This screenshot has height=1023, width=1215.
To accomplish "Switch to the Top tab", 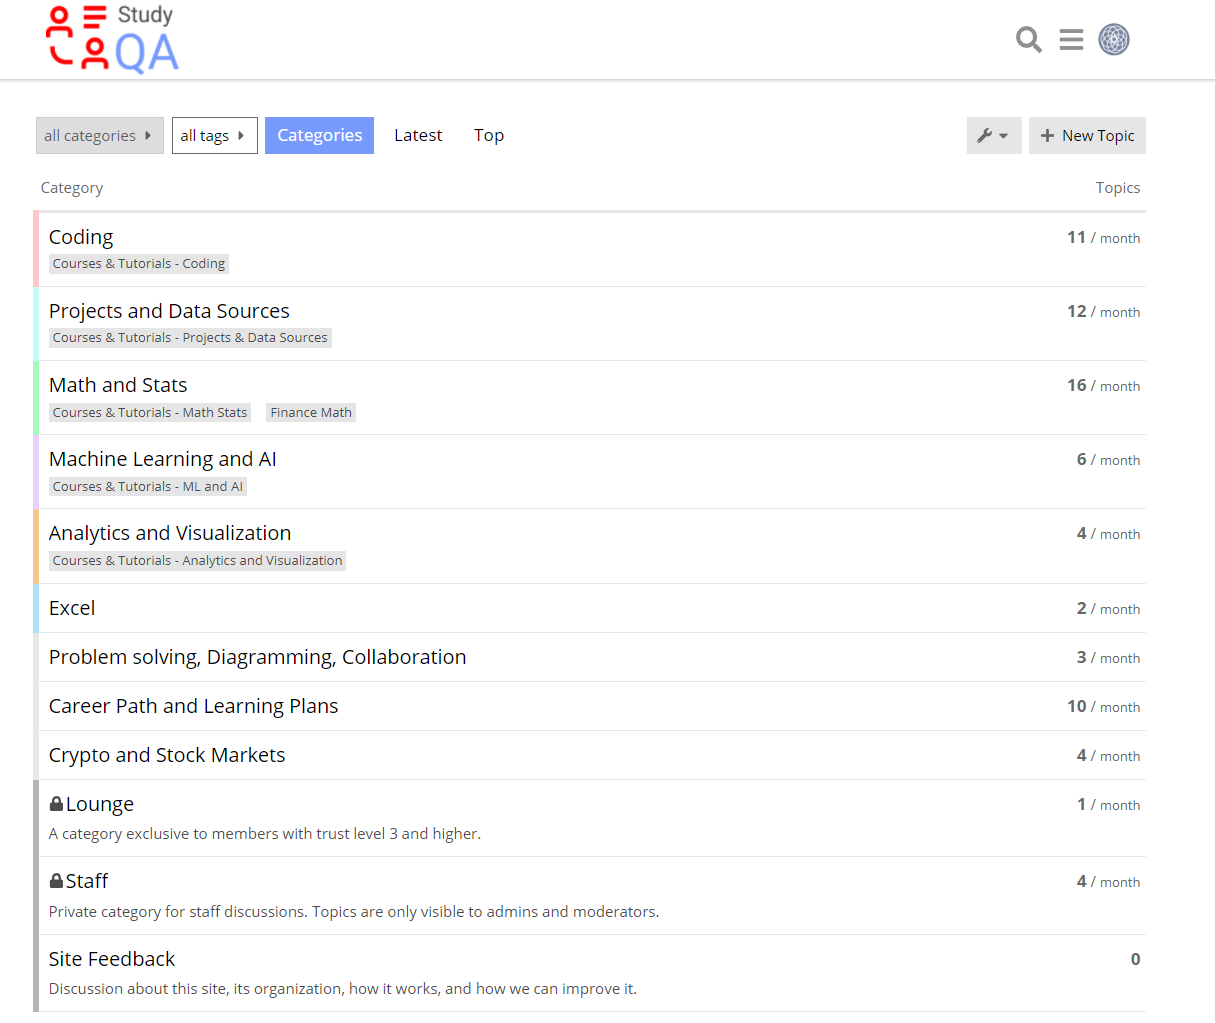I will click(x=489, y=136).
